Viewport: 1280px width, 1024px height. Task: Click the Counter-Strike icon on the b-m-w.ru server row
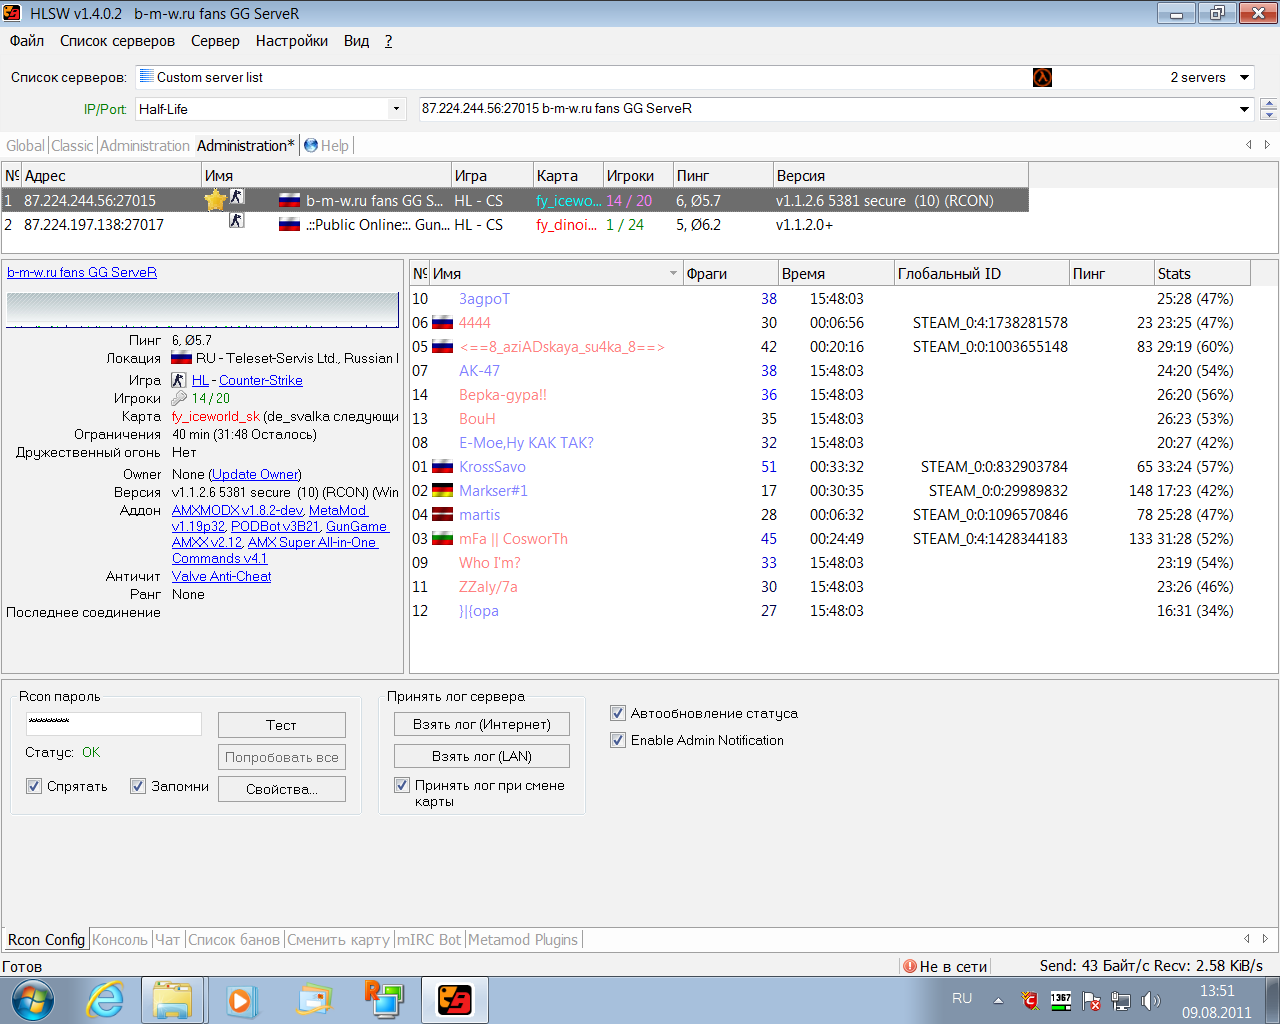[236, 196]
